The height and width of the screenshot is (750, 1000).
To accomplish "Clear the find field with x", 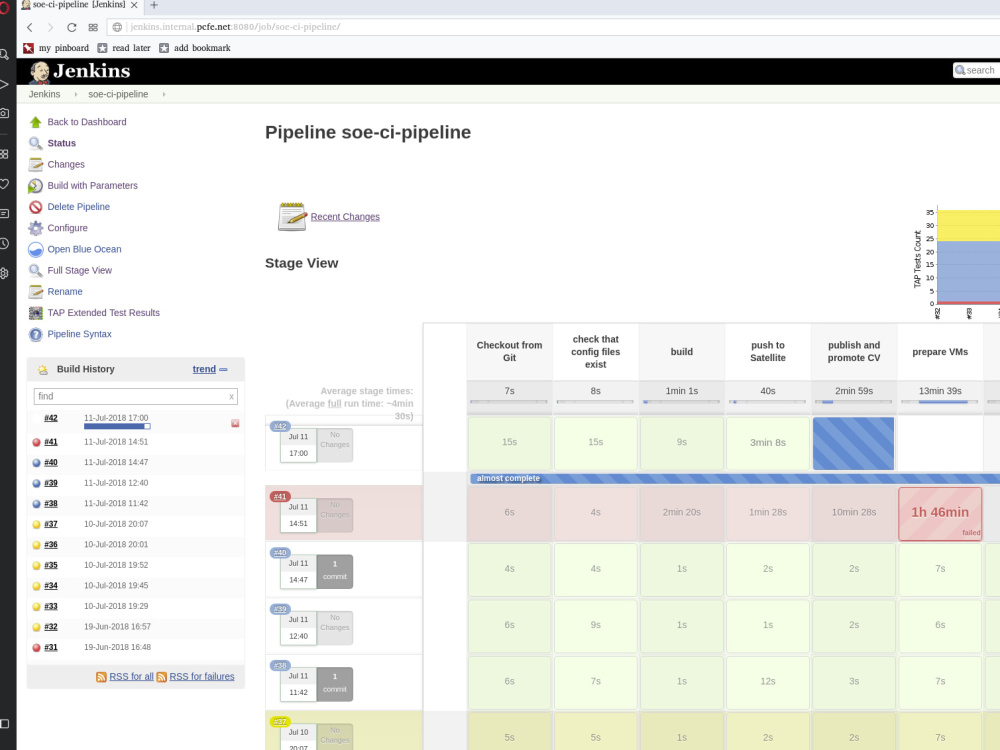I will click(232, 397).
